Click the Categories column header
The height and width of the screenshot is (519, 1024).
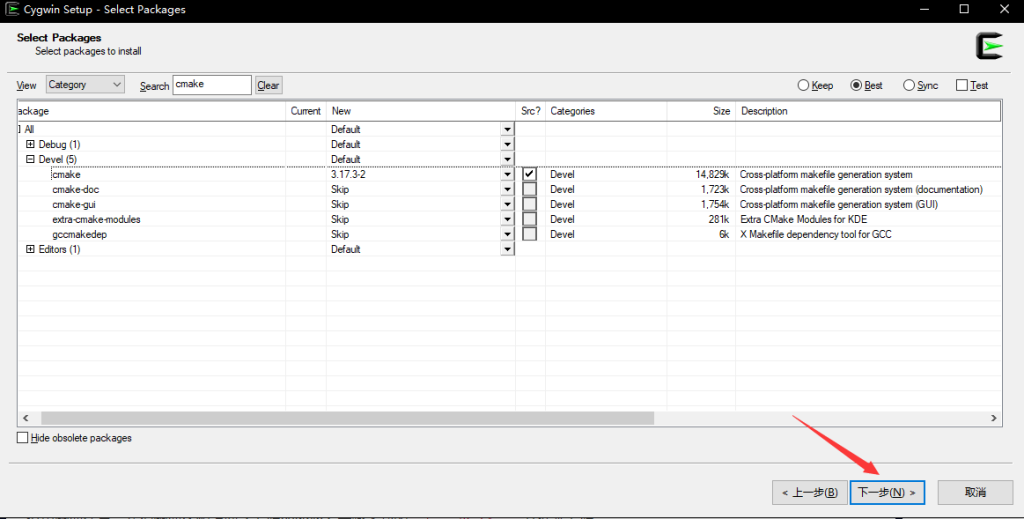606,111
